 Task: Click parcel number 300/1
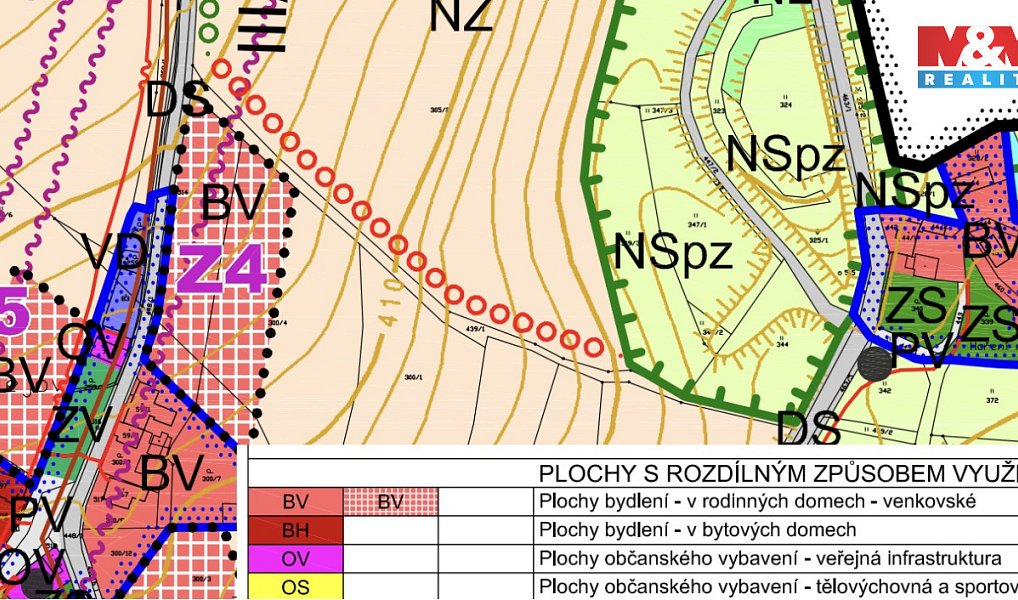[414, 377]
